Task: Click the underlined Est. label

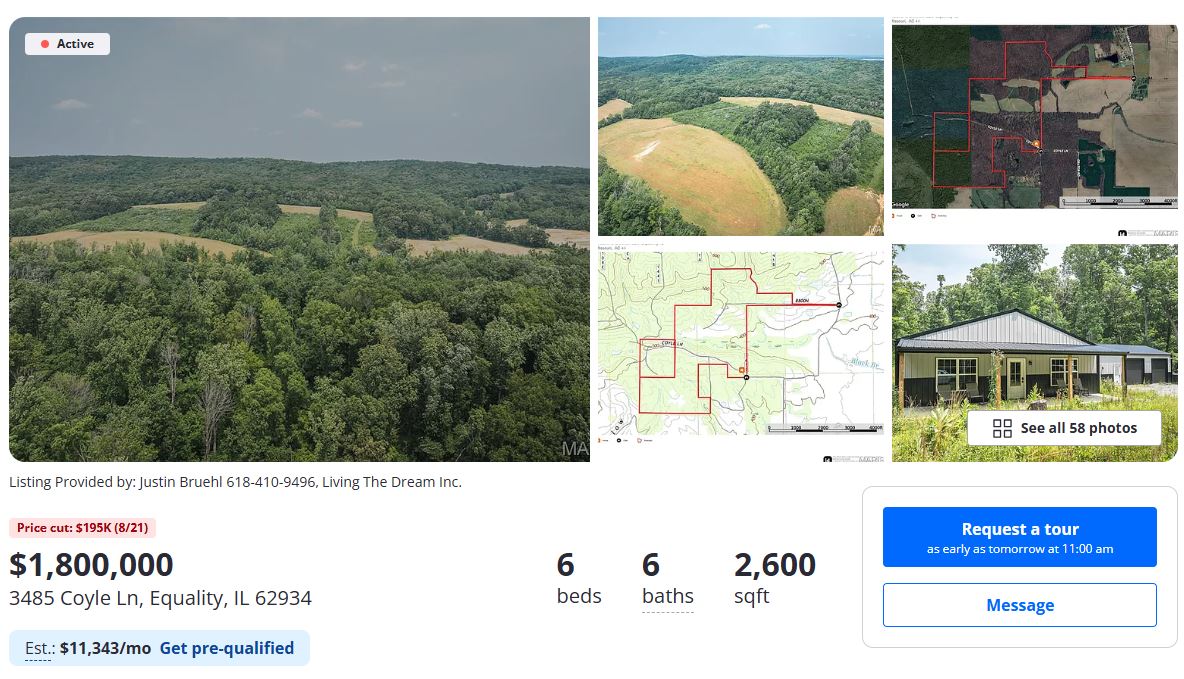Action: (38, 648)
